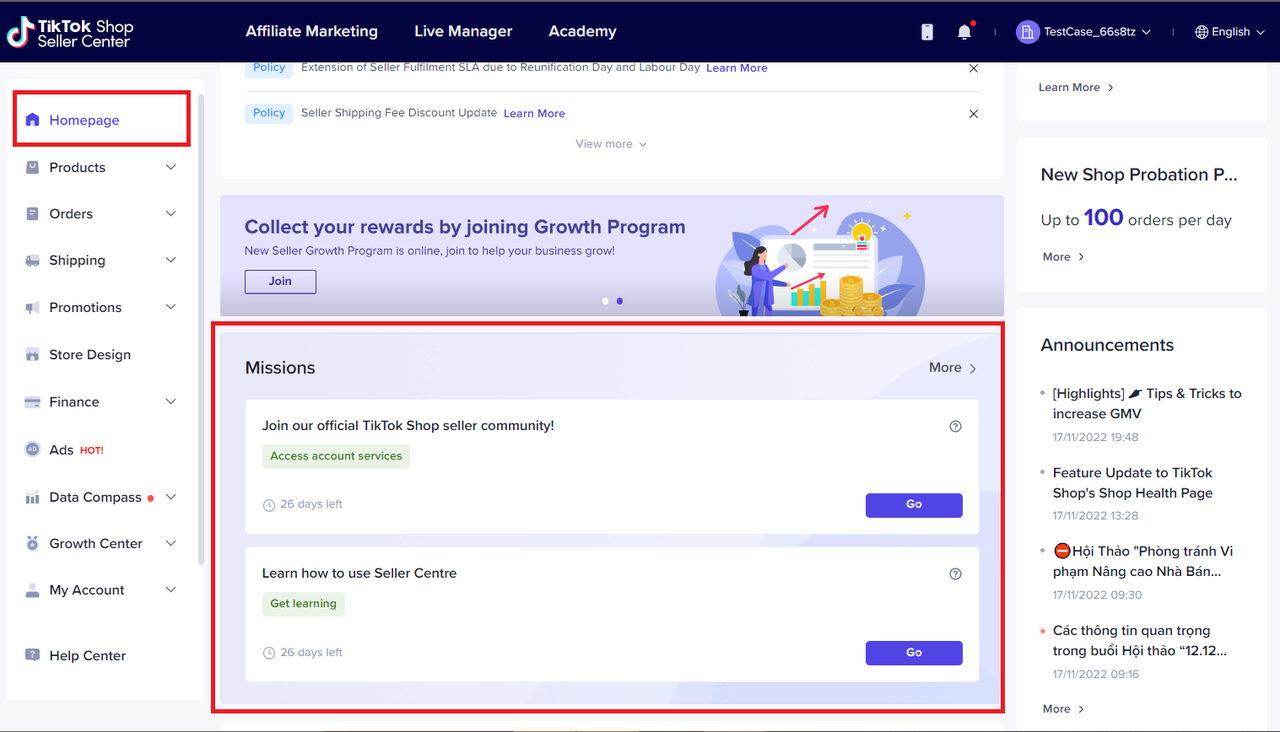Image resolution: width=1280 pixels, height=732 pixels.
Task: Open Store Design from the sidebar
Action: [89, 355]
